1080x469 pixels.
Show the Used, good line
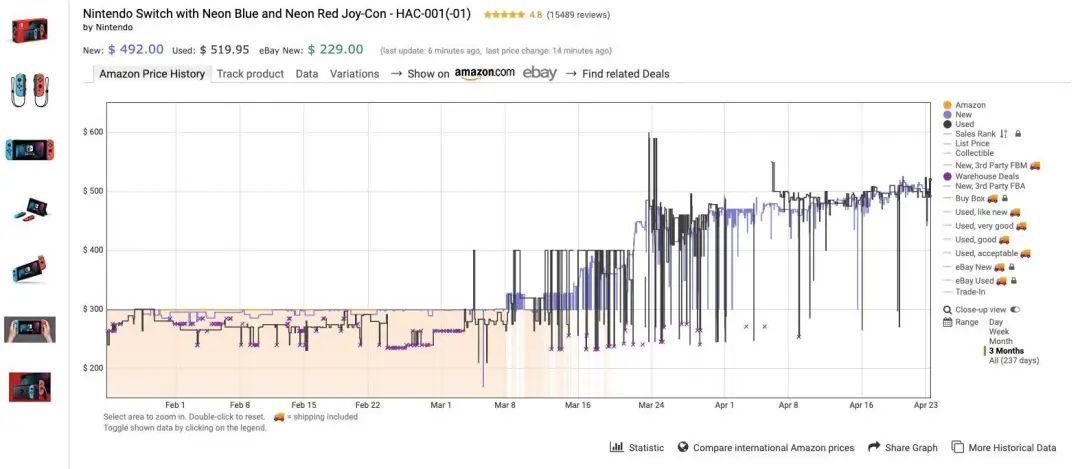(x=976, y=240)
